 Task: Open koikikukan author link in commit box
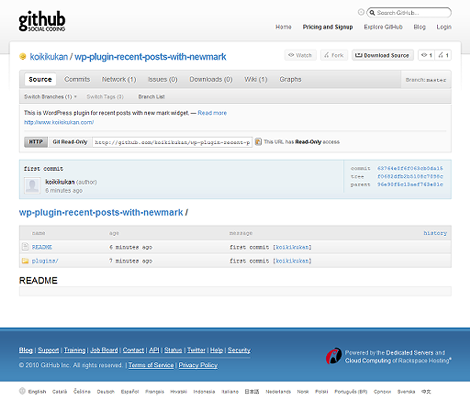click(x=60, y=182)
